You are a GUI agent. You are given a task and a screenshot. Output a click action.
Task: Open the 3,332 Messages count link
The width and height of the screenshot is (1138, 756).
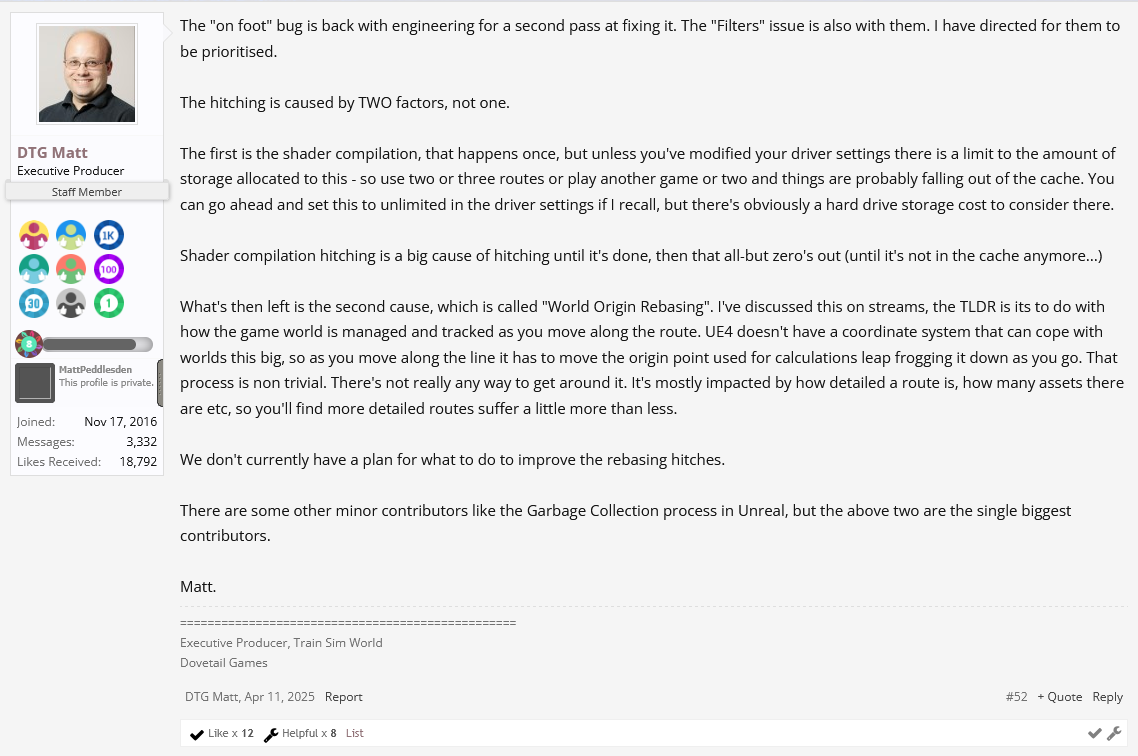142,441
